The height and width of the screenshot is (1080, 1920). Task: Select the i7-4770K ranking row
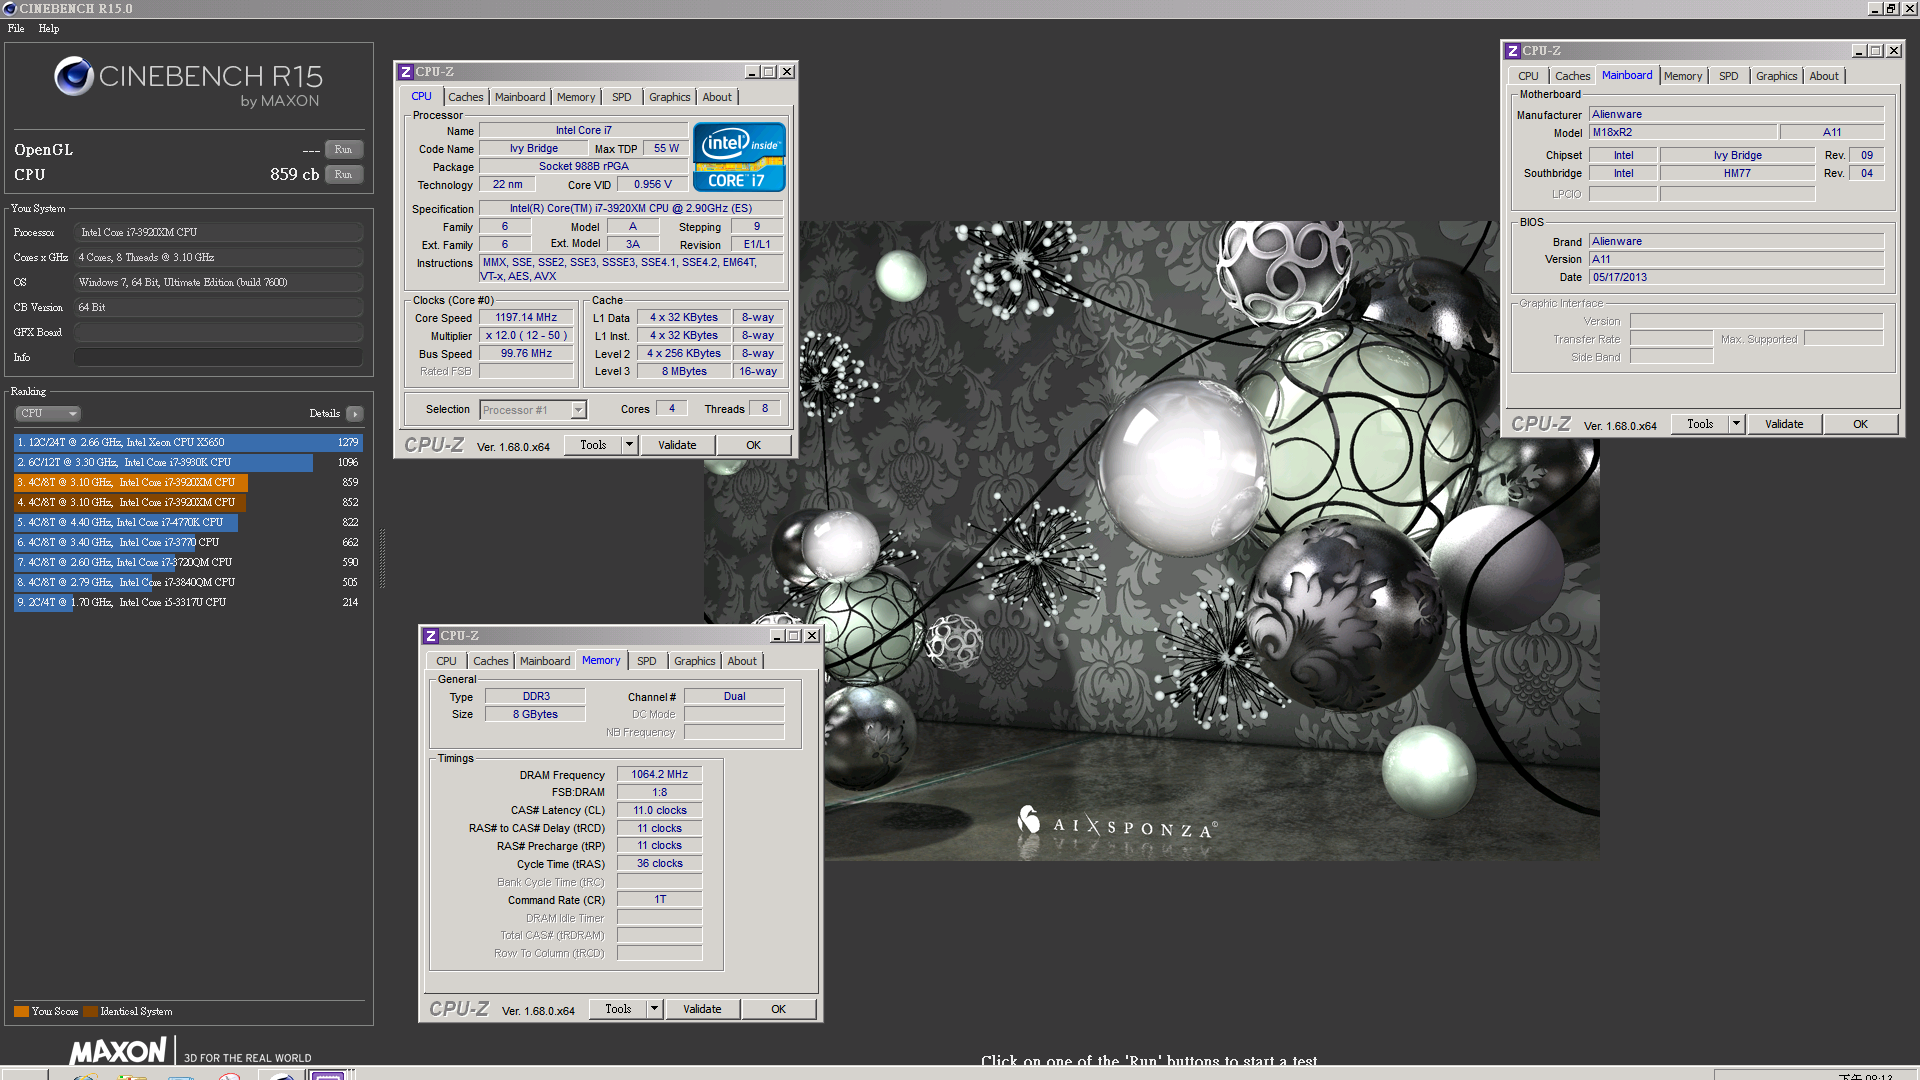(188, 522)
